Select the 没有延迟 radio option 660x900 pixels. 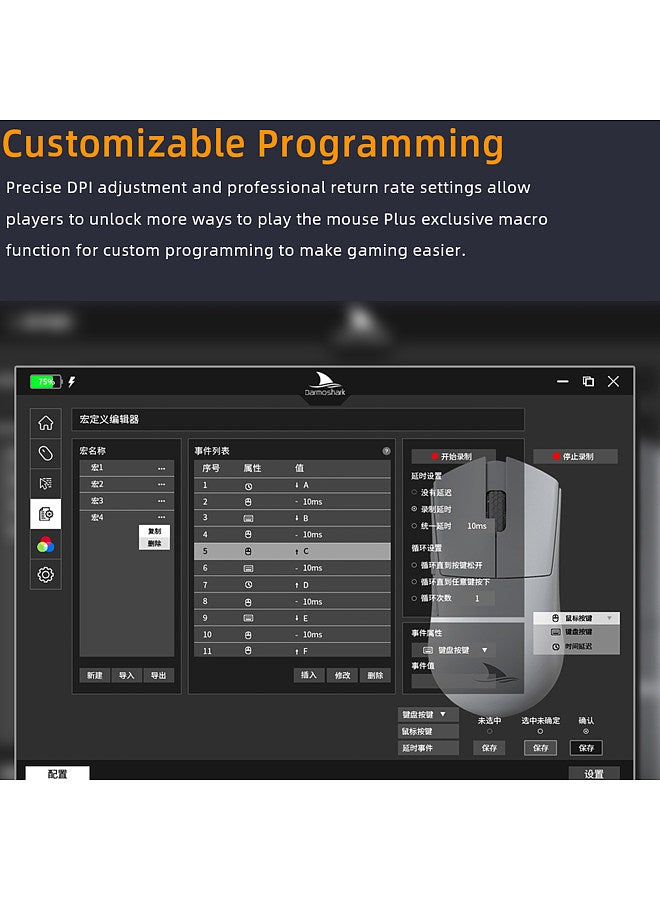[x=415, y=492]
